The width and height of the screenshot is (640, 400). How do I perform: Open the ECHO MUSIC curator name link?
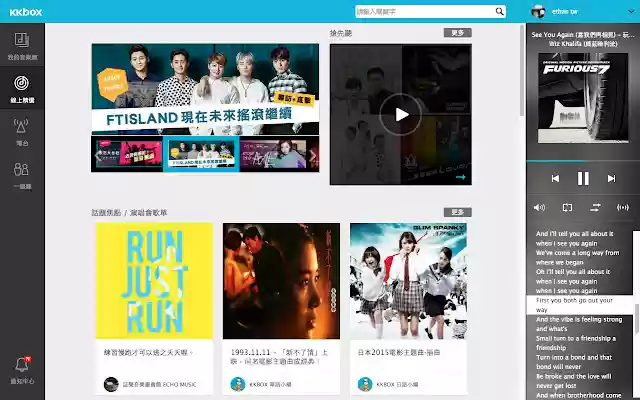click(160, 384)
